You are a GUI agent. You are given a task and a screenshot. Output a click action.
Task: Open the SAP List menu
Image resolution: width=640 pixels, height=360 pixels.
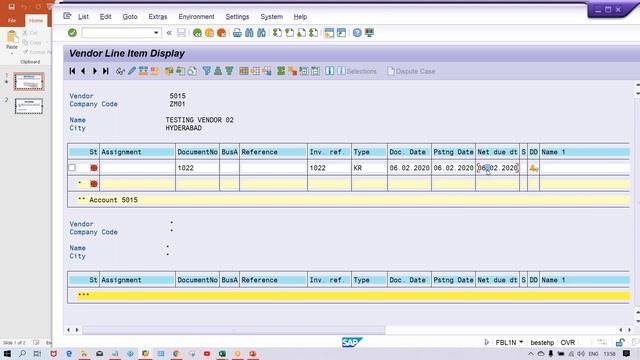coord(83,17)
